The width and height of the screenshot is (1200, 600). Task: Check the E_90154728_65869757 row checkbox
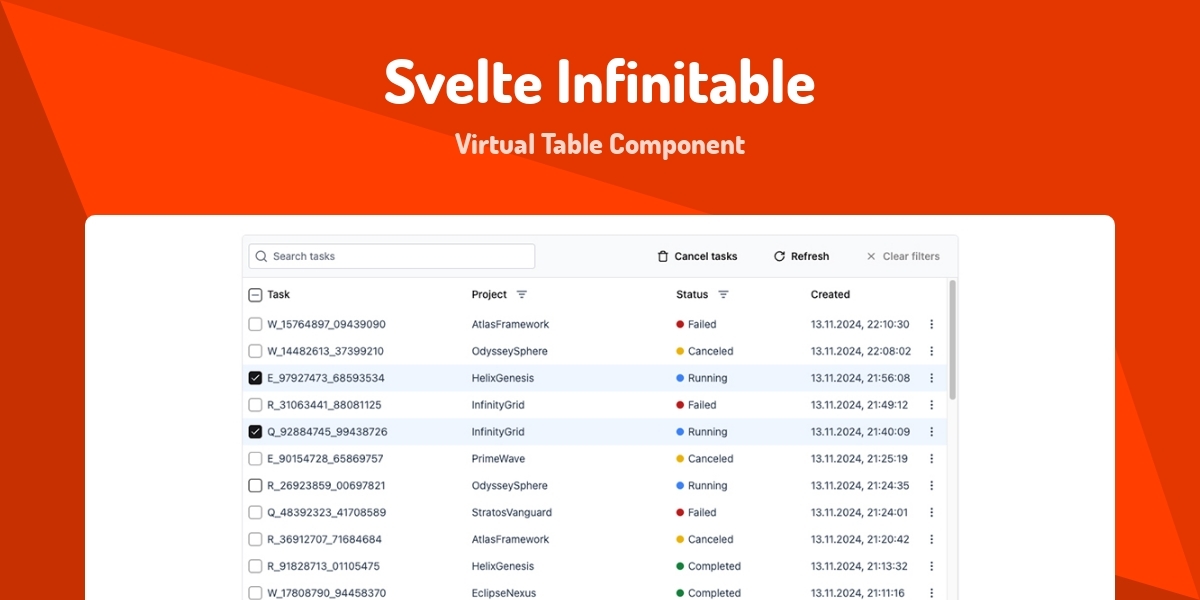pos(255,459)
